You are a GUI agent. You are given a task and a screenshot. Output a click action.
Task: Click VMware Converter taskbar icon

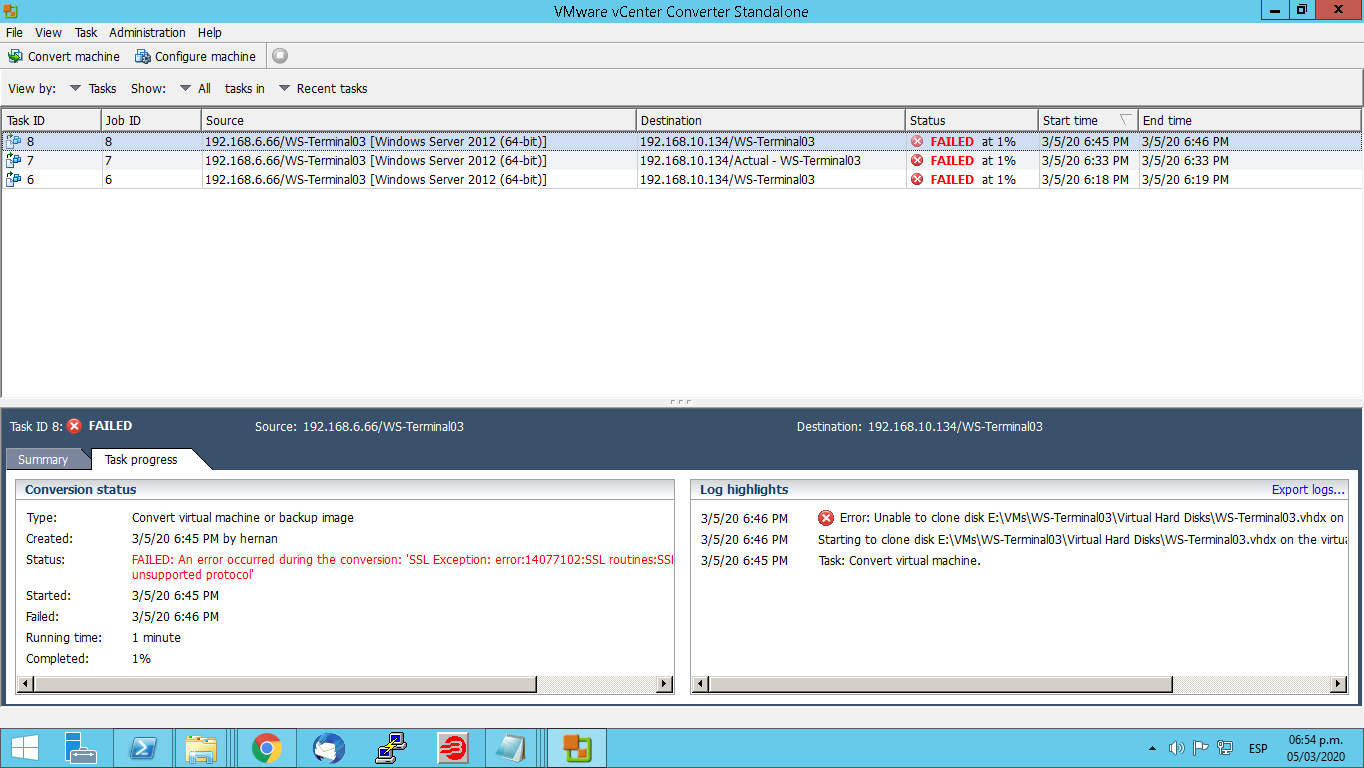577,748
